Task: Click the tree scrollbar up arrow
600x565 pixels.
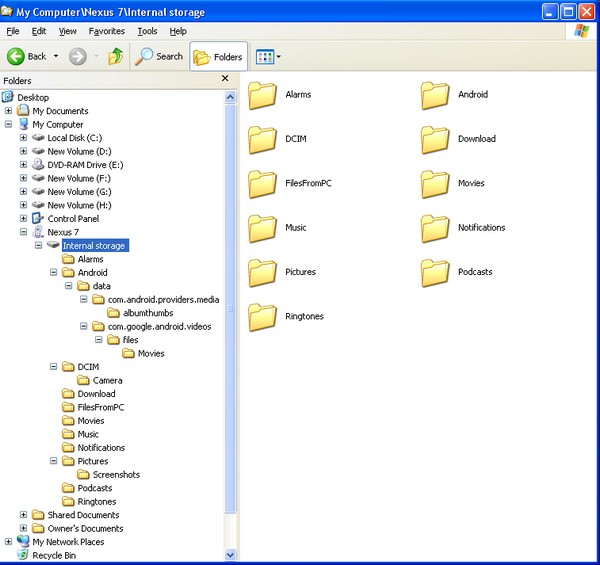Action: [x=230, y=97]
